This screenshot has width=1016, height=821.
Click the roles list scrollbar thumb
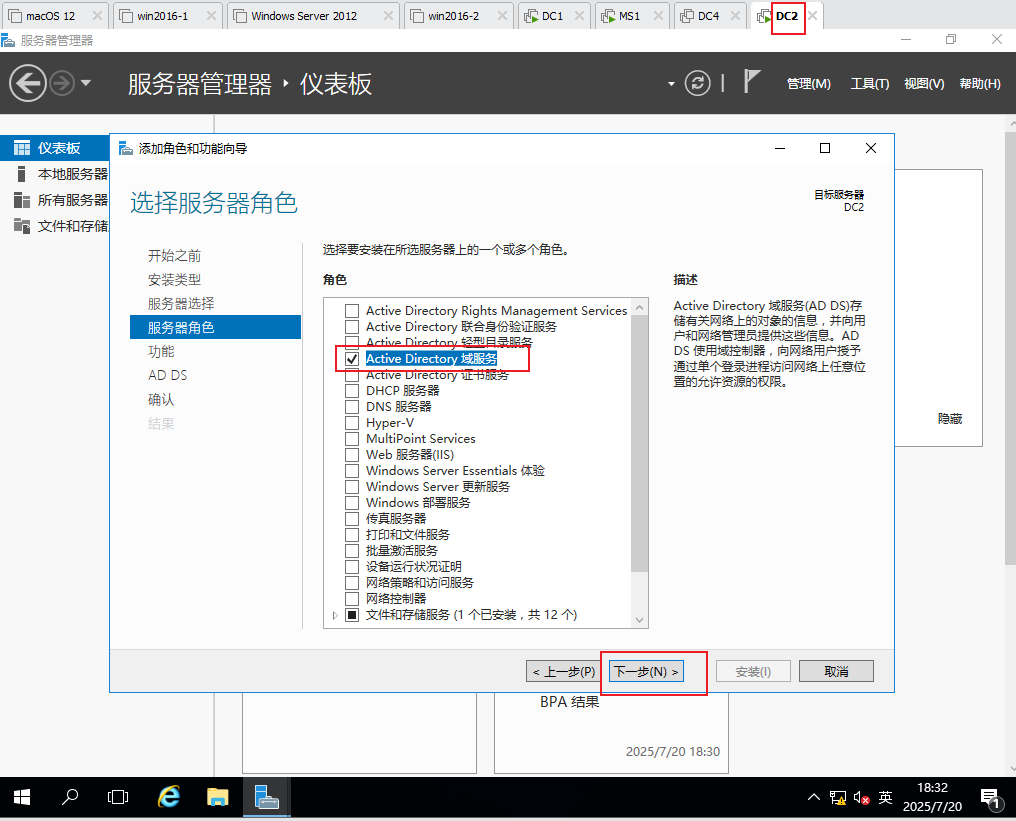point(640,444)
